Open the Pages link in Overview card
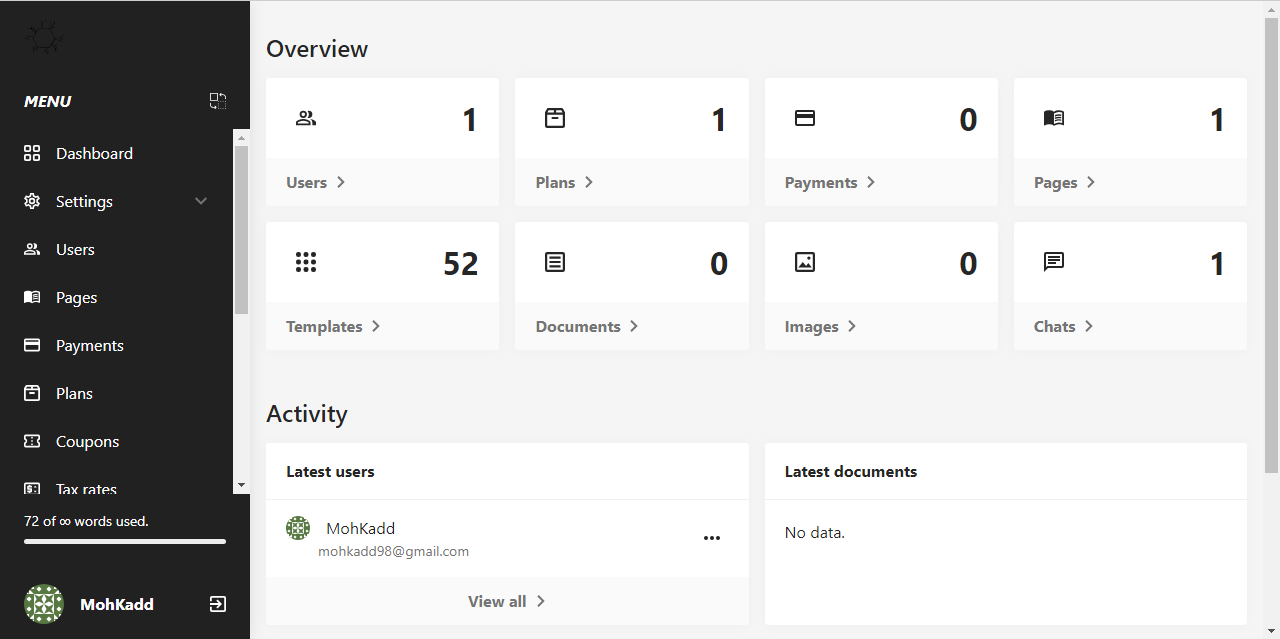1280x639 pixels. click(1064, 182)
